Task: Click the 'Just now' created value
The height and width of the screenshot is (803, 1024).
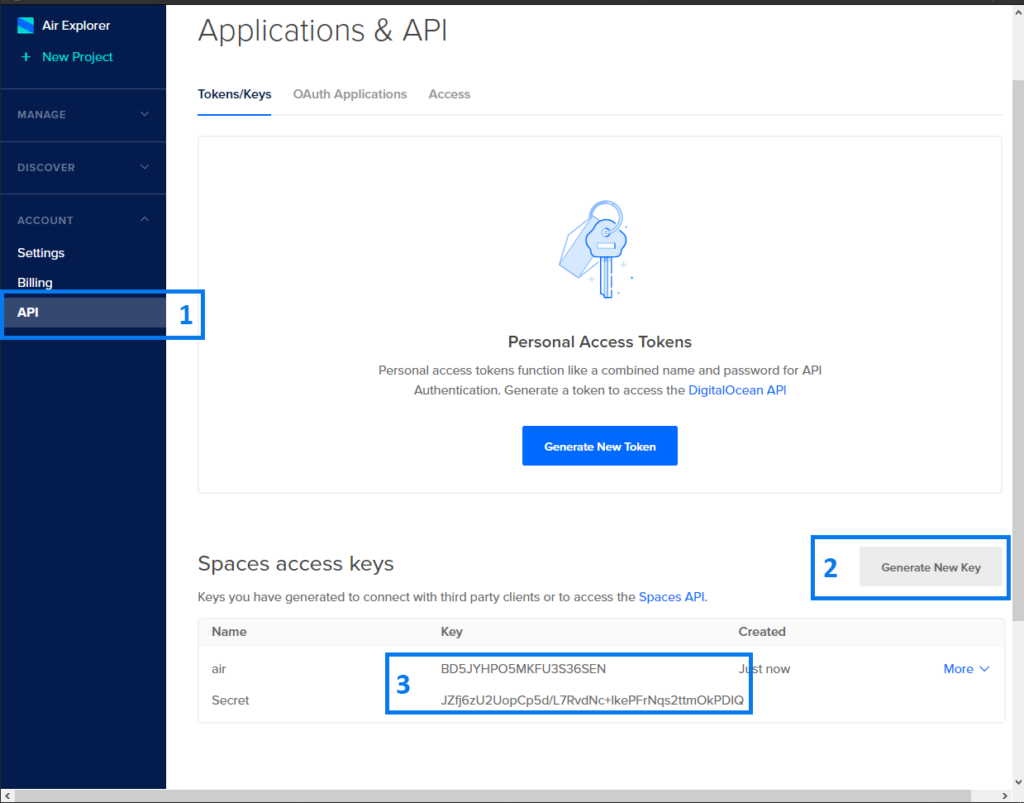Action: (764, 669)
